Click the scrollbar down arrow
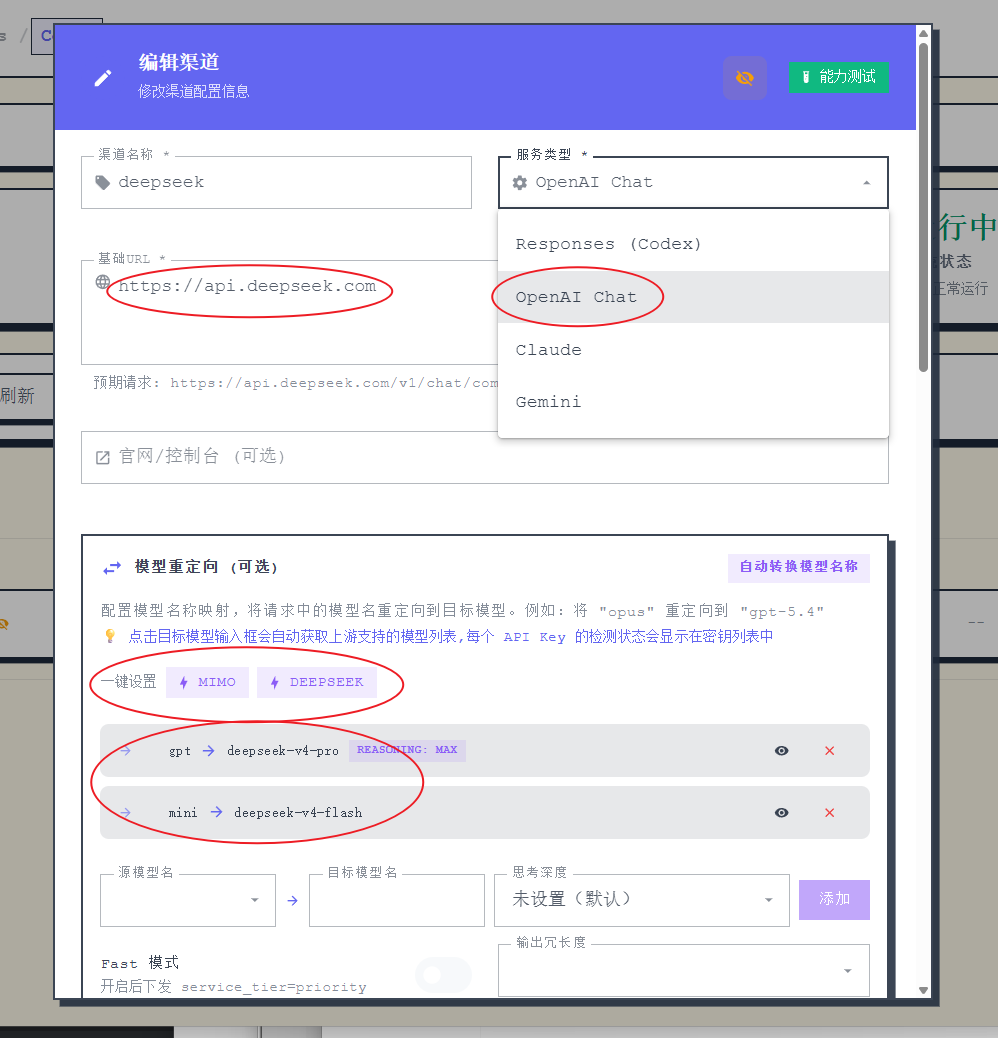This screenshot has width=998, height=1038. pos(923,990)
